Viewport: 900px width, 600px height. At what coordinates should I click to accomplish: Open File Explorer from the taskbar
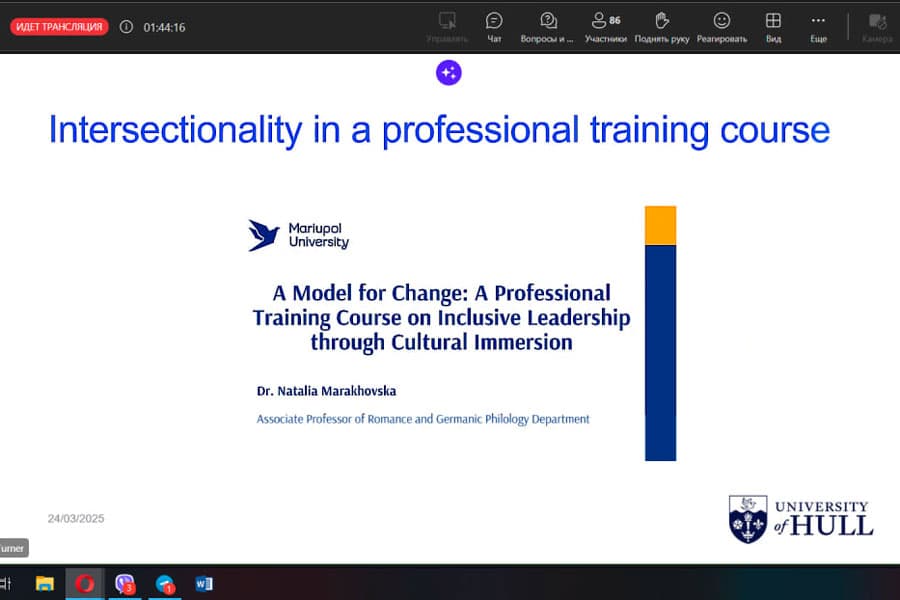pyautogui.click(x=44, y=583)
